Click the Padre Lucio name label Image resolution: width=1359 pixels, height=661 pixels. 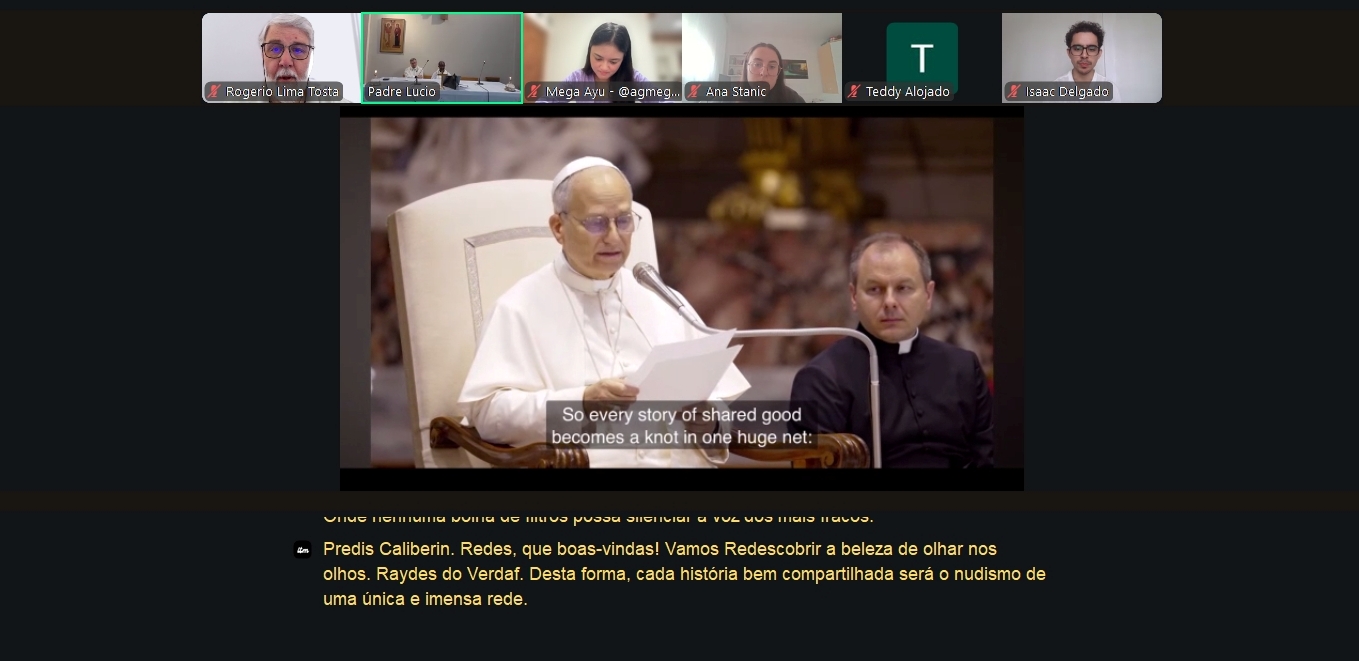pyautogui.click(x=402, y=92)
